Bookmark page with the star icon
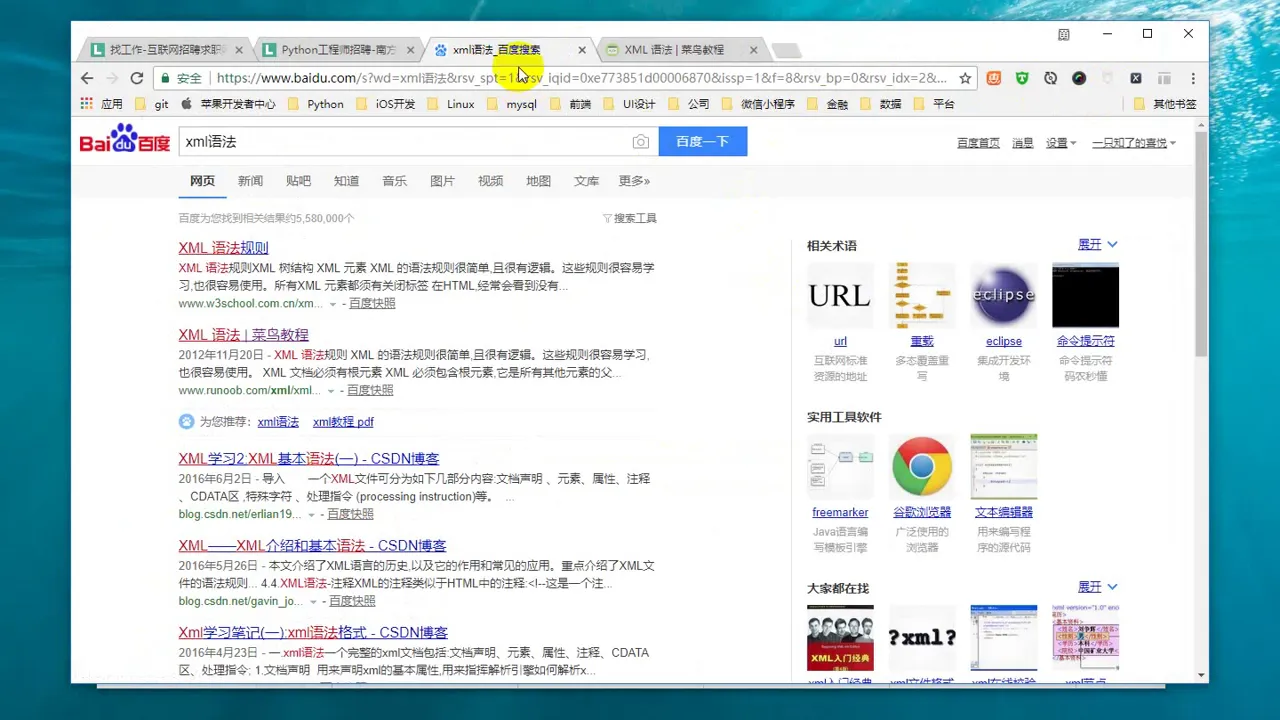Viewport: 1280px width, 720px height. 965,78
